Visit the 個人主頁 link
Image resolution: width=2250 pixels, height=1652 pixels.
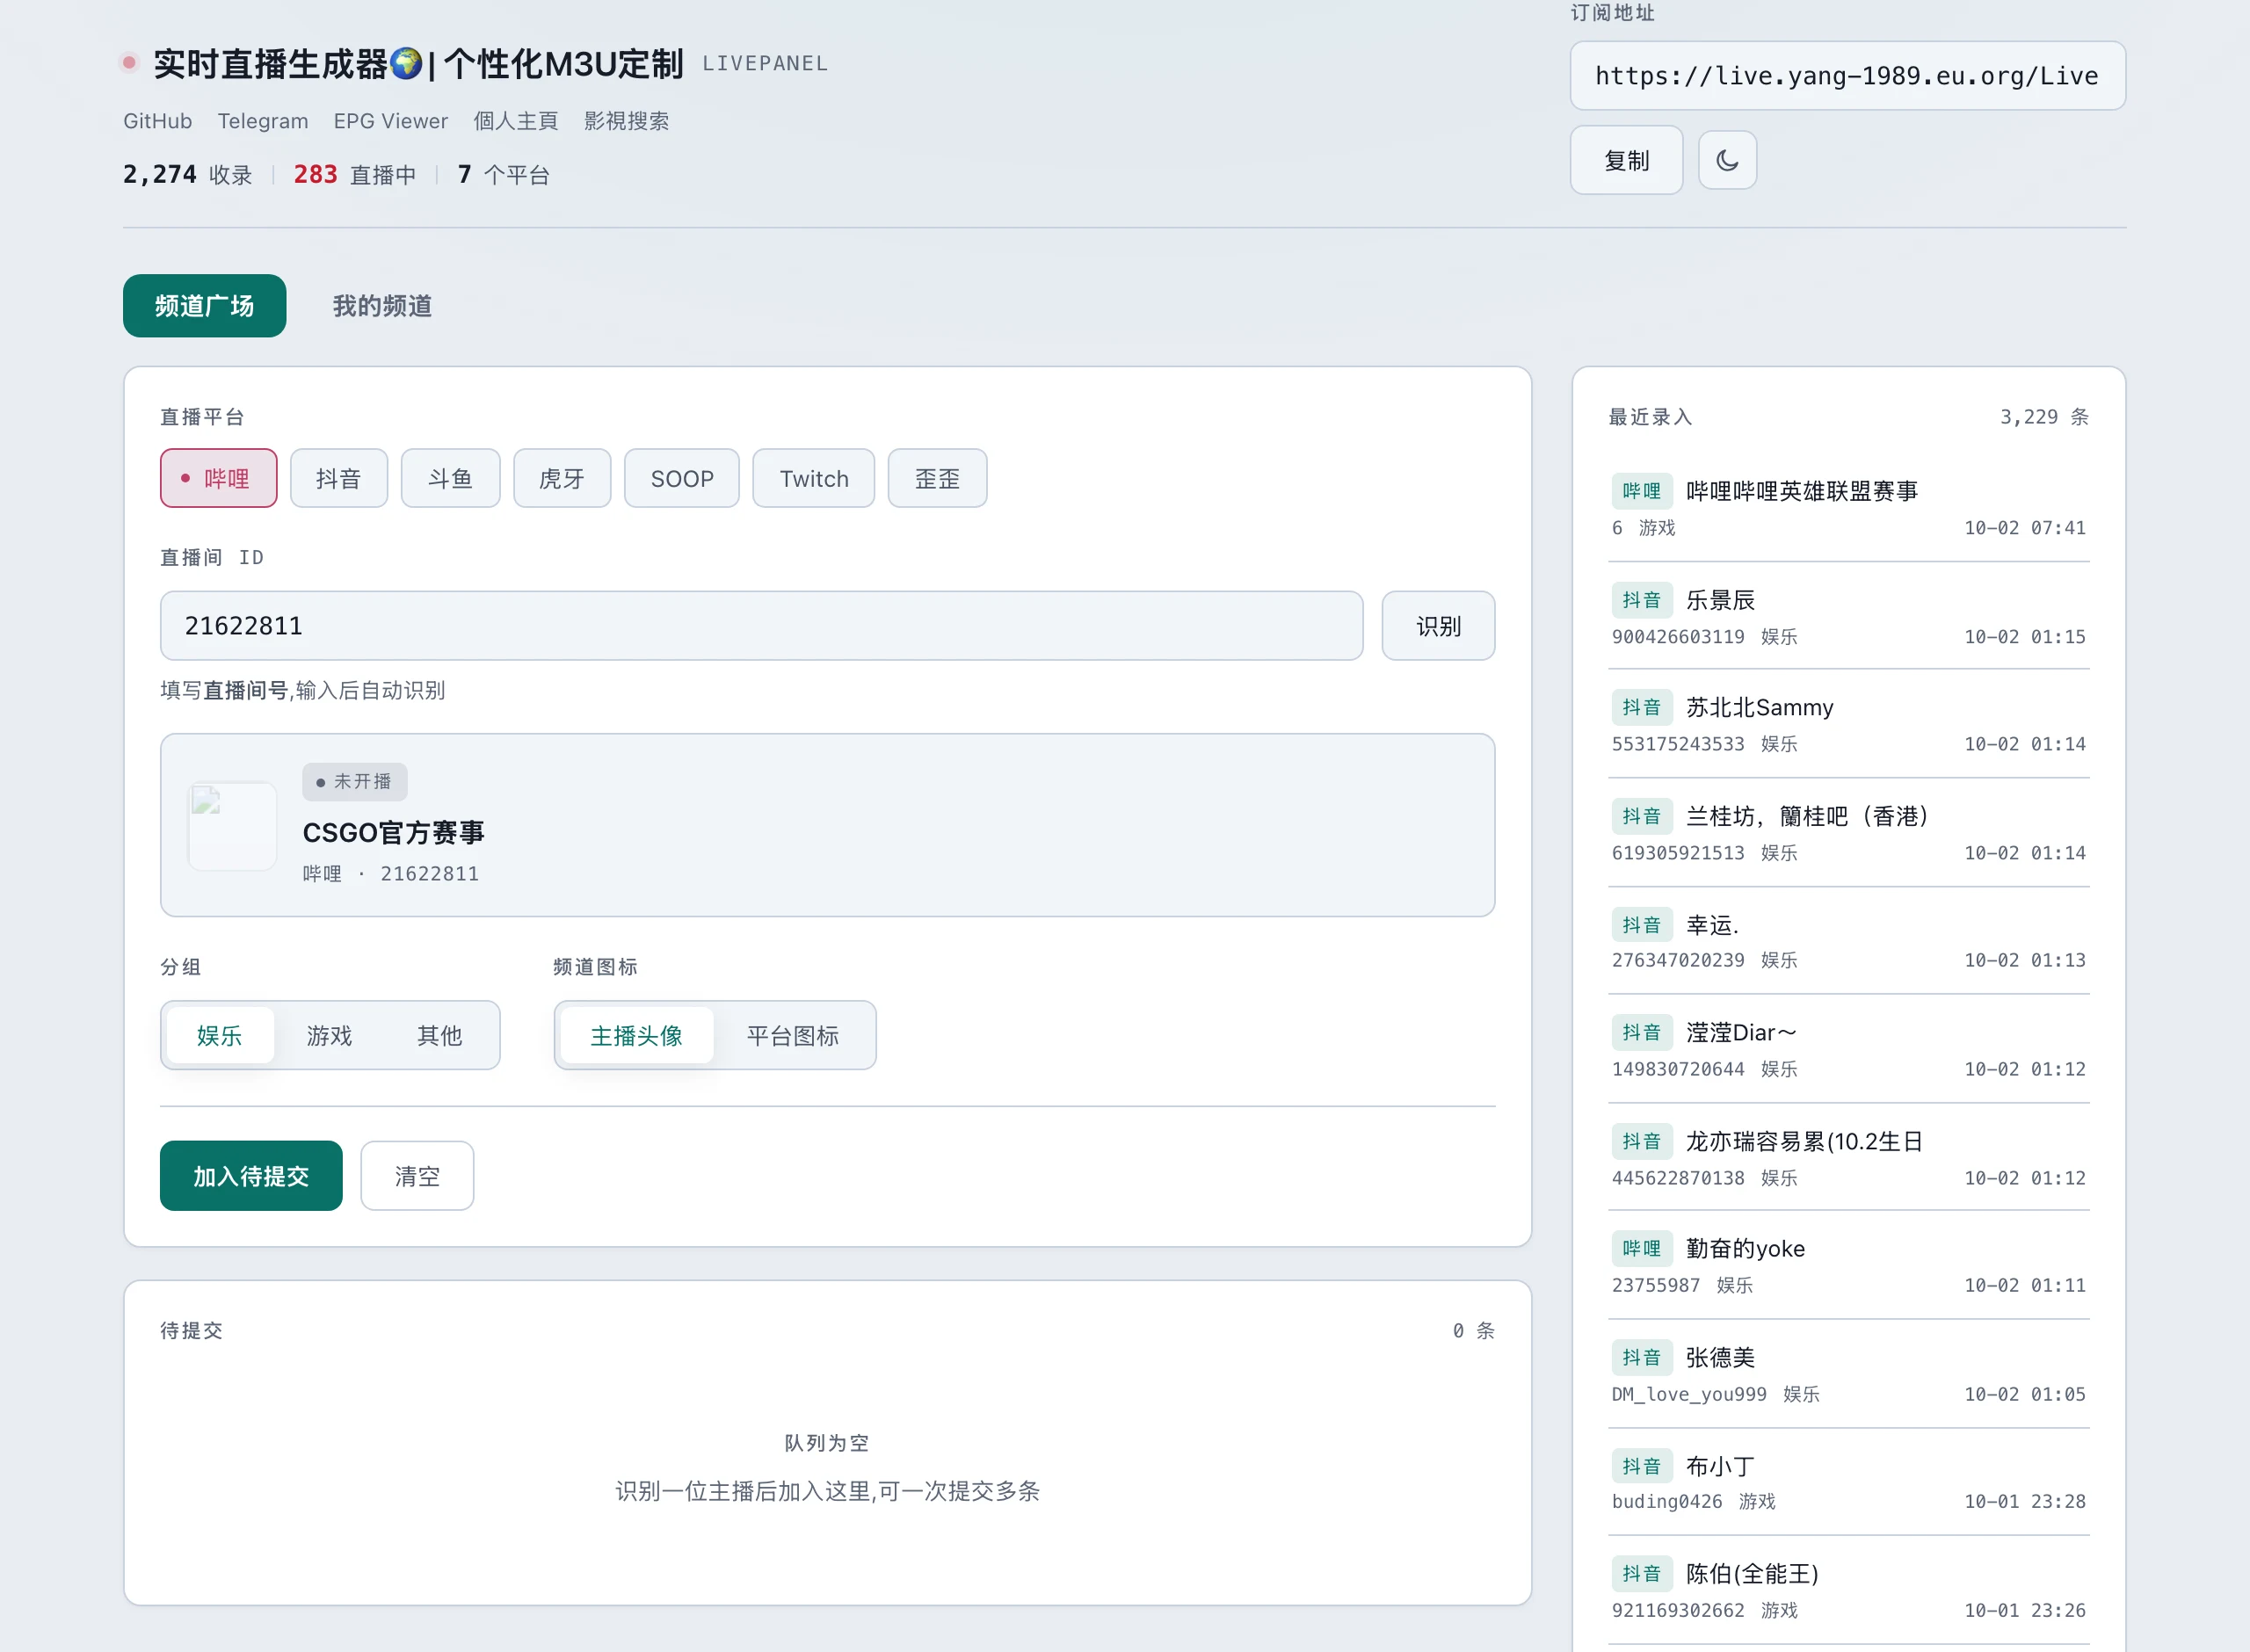[515, 121]
